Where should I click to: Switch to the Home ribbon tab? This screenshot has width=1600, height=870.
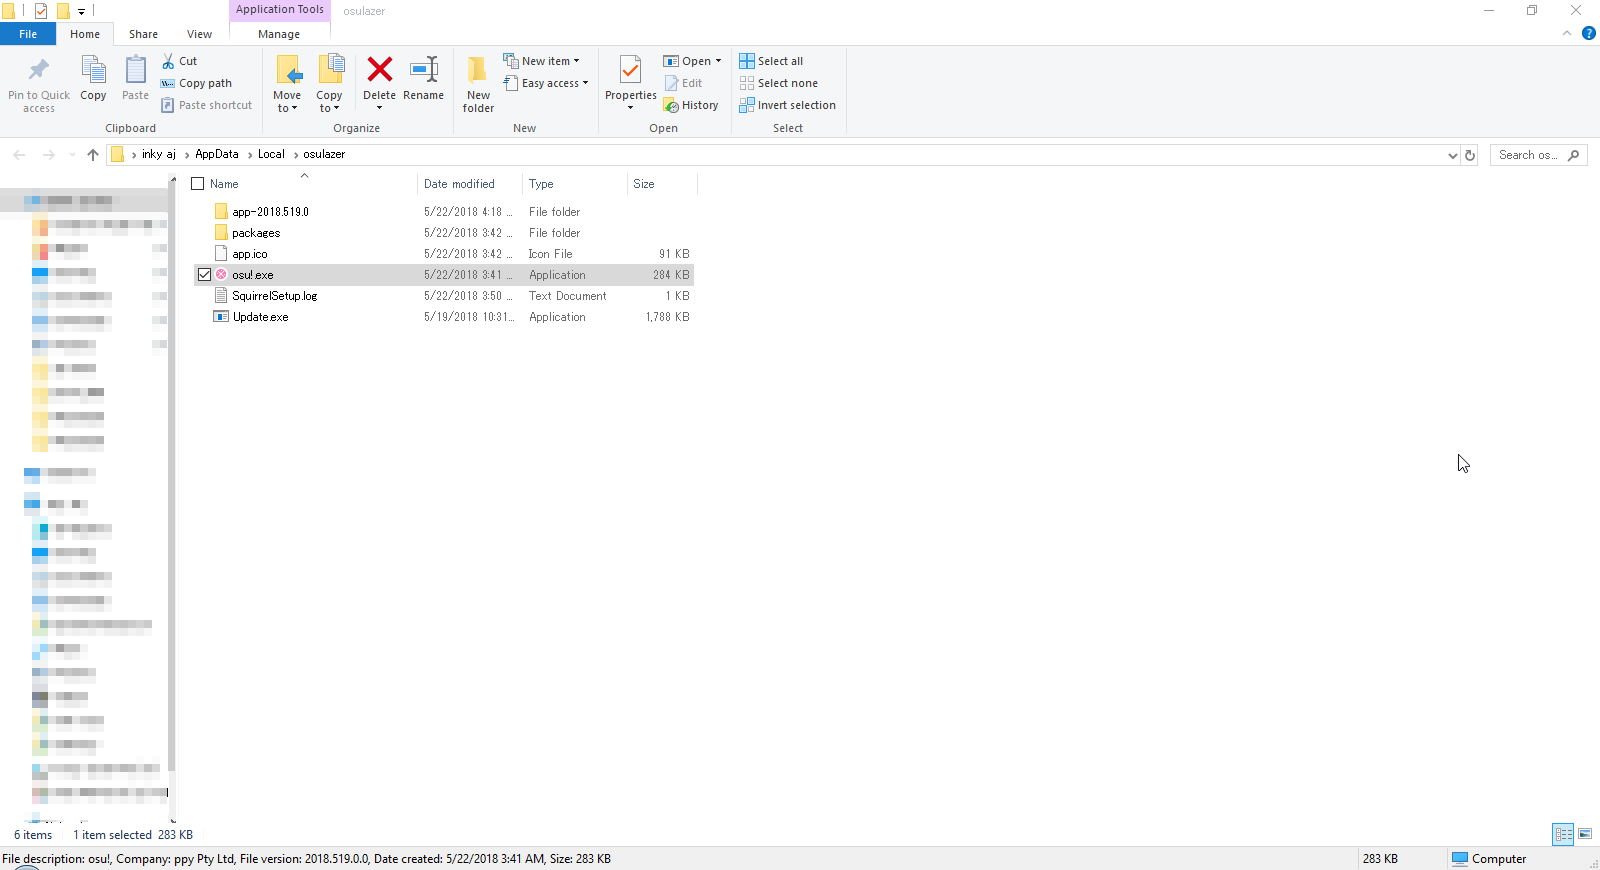pyautogui.click(x=85, y=34)
